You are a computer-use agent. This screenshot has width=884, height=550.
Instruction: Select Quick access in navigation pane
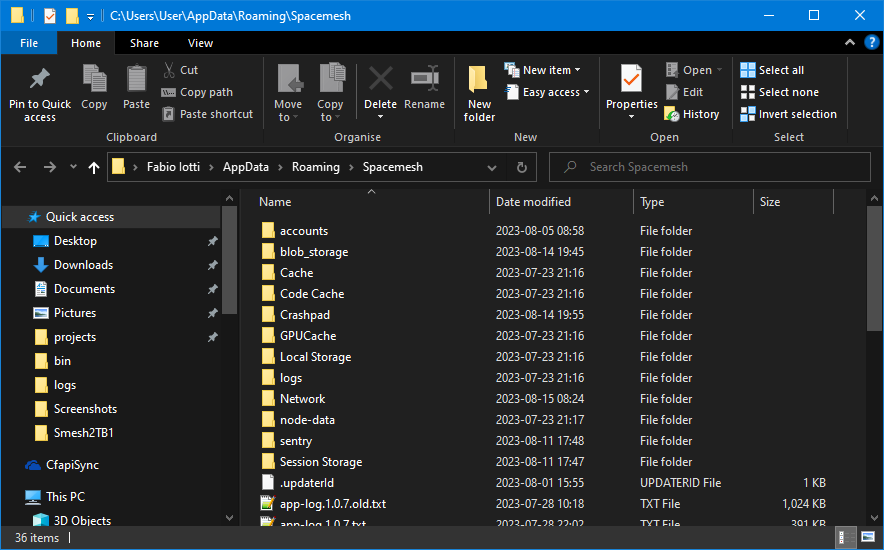pos(79,217)
